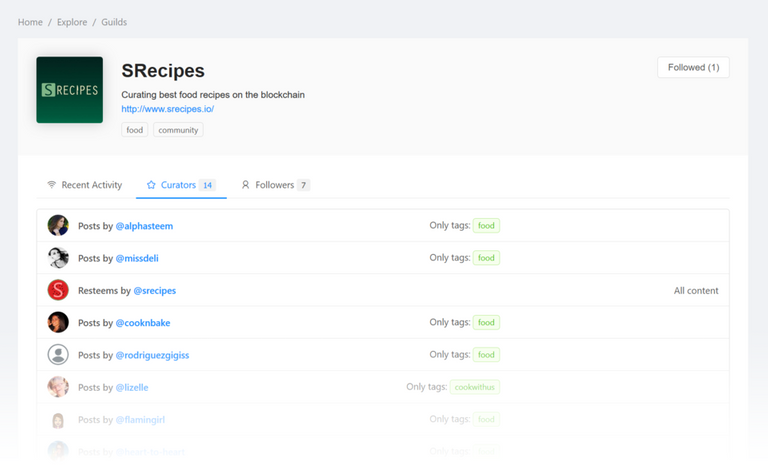Open the @rodriguezgigiss profile link
768x468 pixels.
(x=152, y=355)
